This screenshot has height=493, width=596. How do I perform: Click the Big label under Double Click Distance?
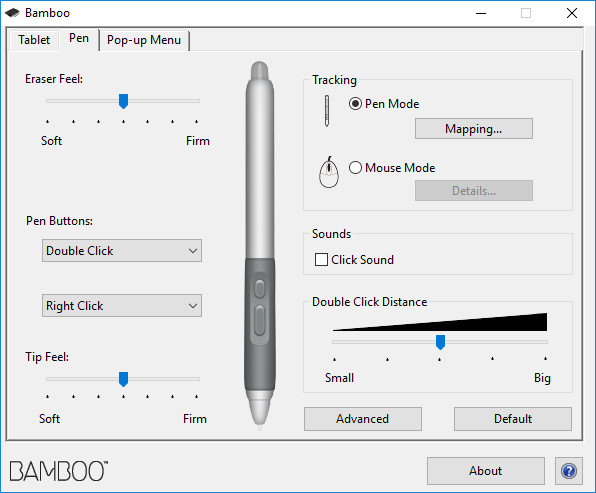[542, 378]
